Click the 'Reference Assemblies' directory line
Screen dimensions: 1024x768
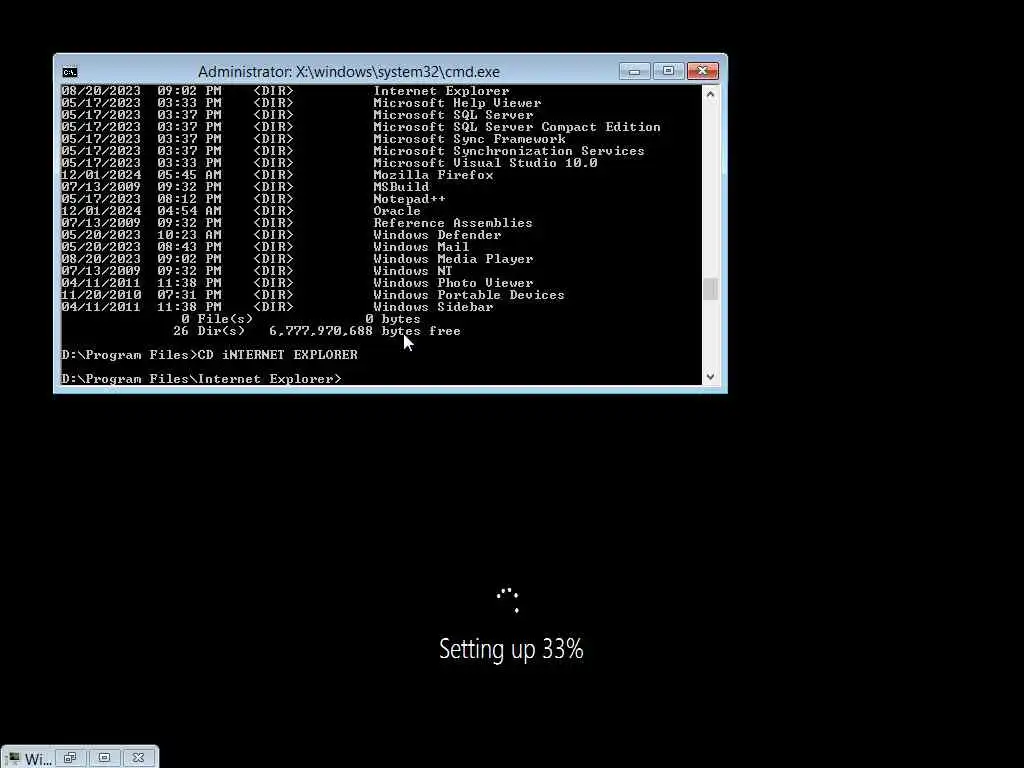pos(297,223)
